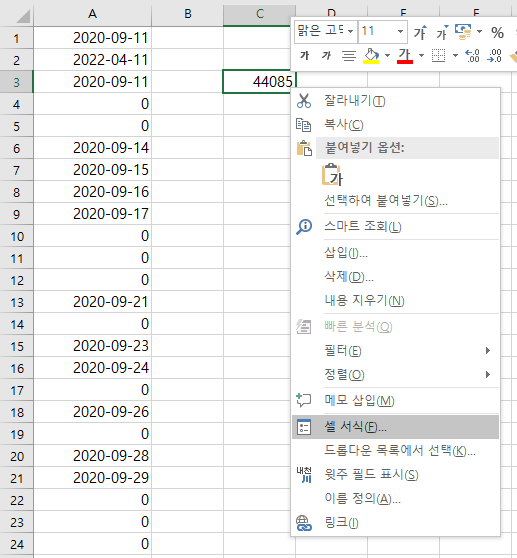Screen dimensions: 517x558
Task: Select row 13 header
Action: point(16,302)
